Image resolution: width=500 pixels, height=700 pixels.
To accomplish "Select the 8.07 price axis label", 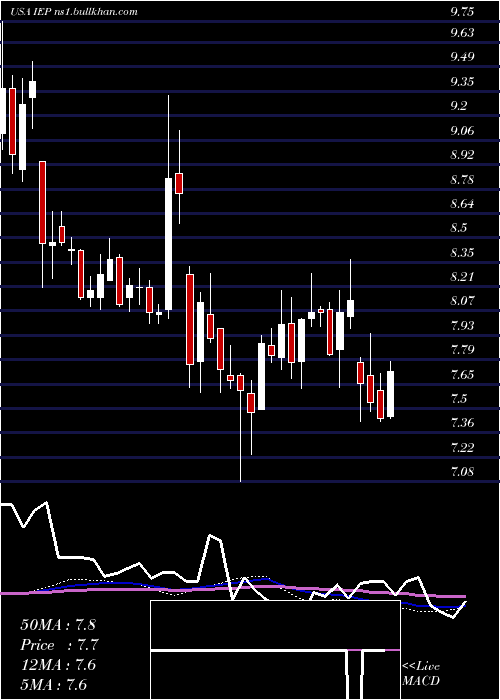I will pyautogui.click(x=462, y=300).
